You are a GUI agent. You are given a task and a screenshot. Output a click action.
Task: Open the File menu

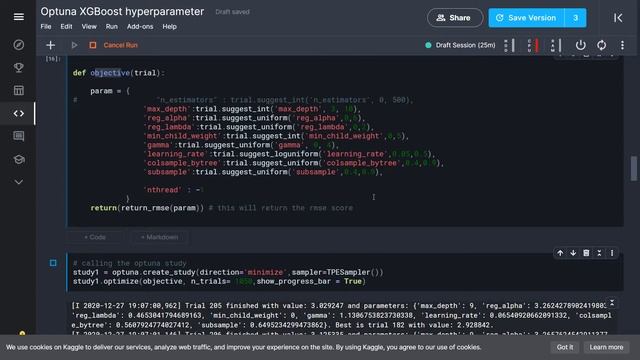coord(46,27)
